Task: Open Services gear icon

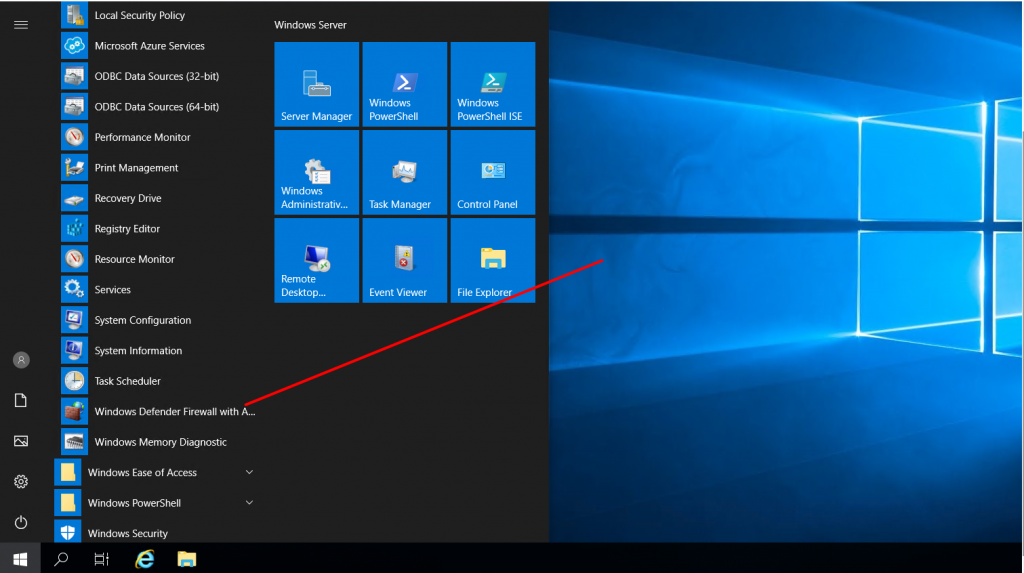Action: pyautogui.click(x=74, y=289)
